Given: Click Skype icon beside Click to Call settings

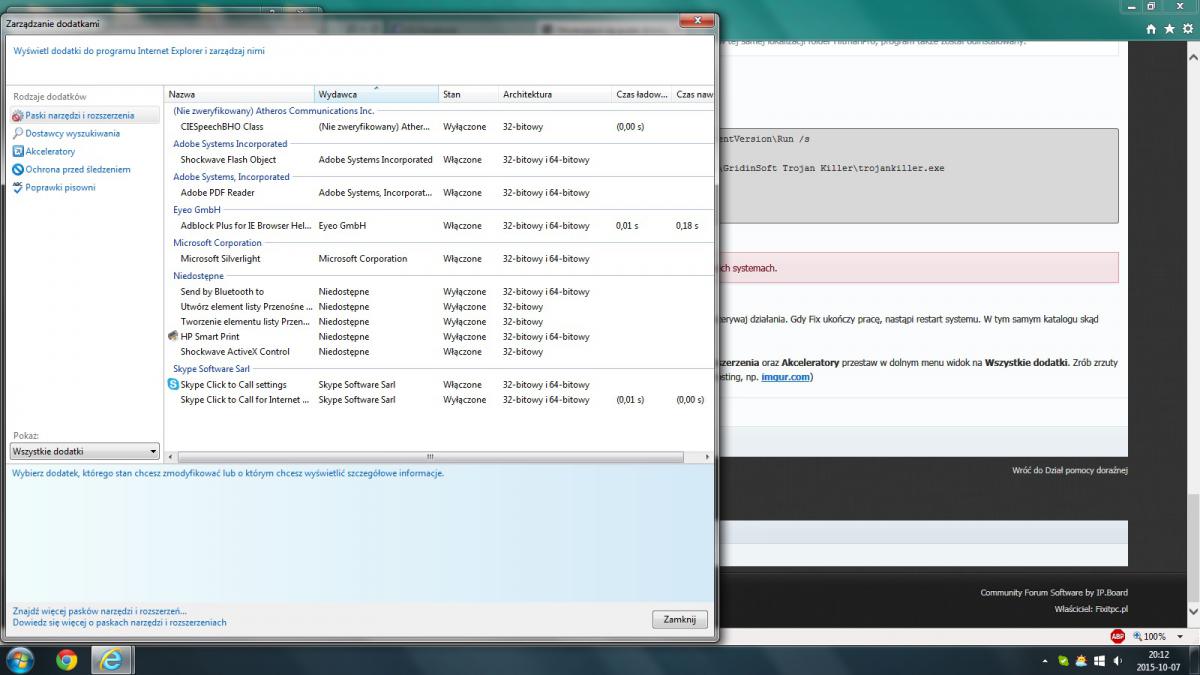Looking at the screenshot, I should point(173,385).
